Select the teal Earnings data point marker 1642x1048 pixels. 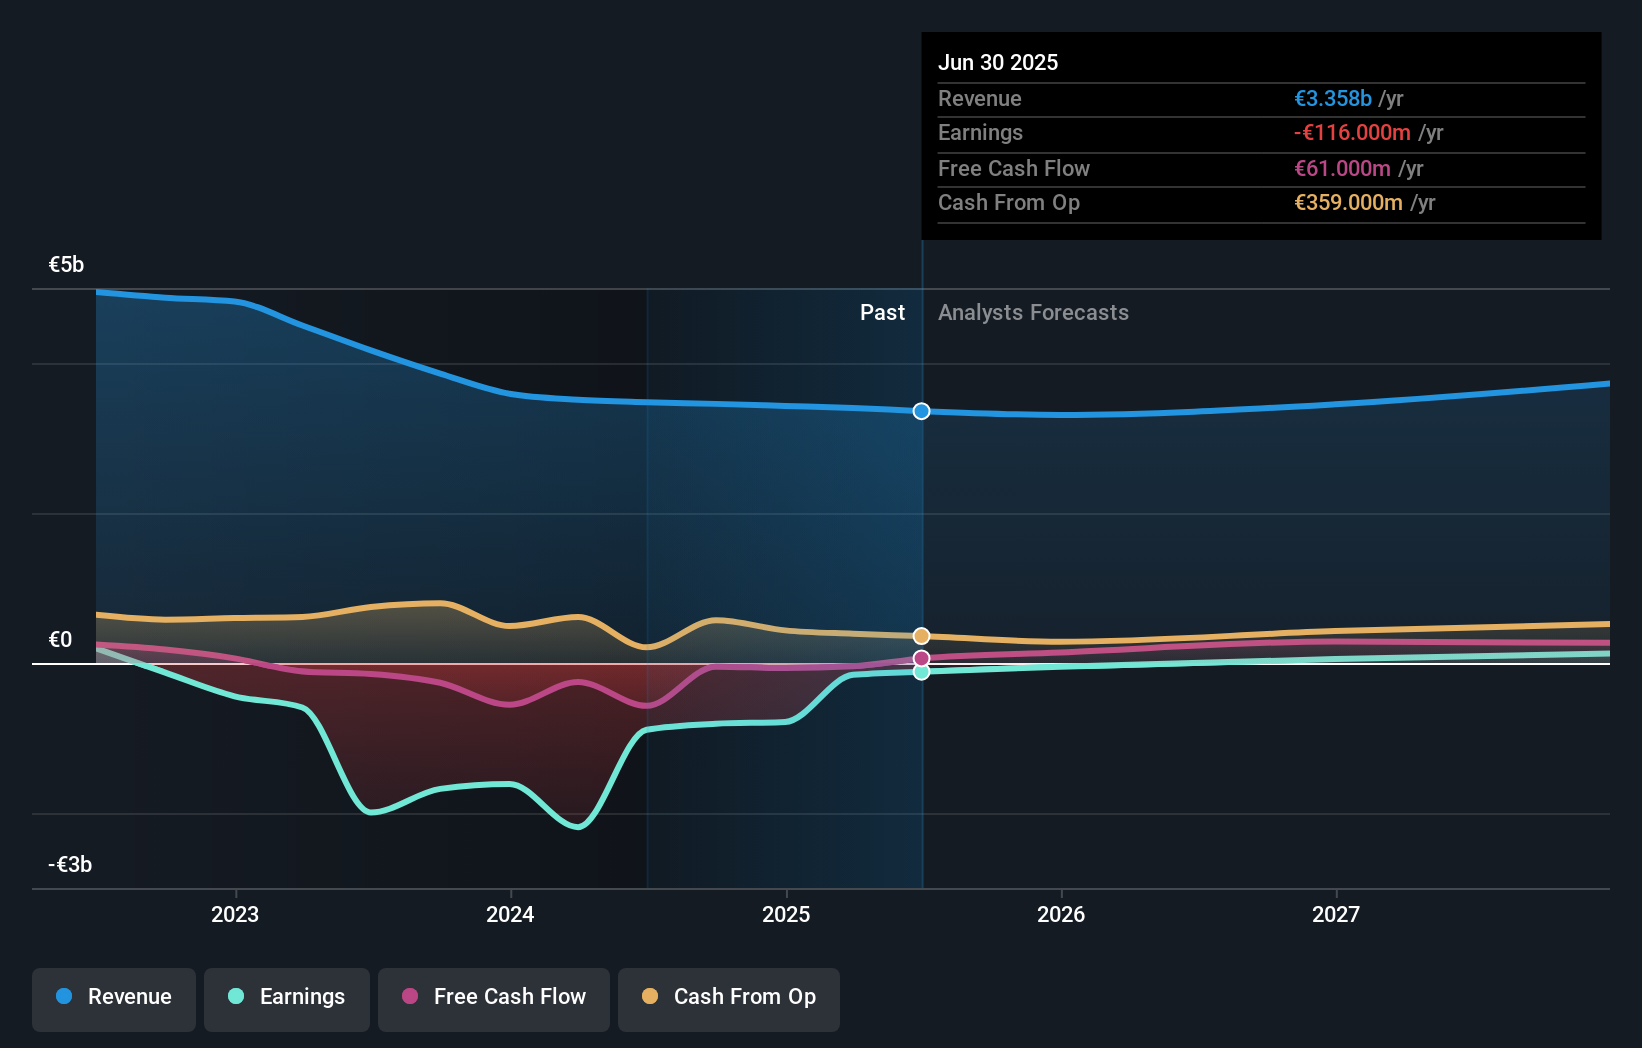921,674
